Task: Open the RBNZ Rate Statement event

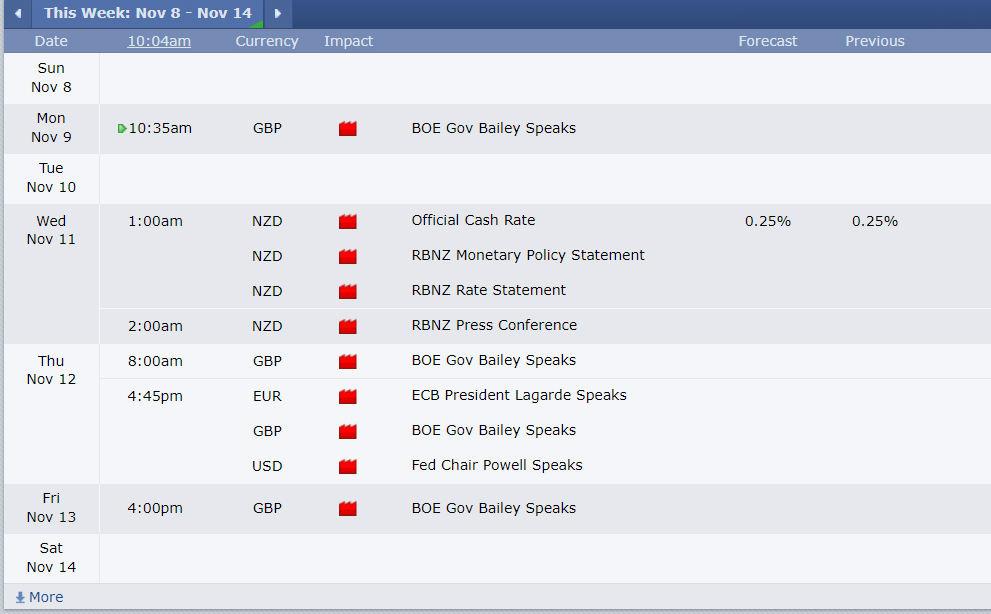Action: 489,290
